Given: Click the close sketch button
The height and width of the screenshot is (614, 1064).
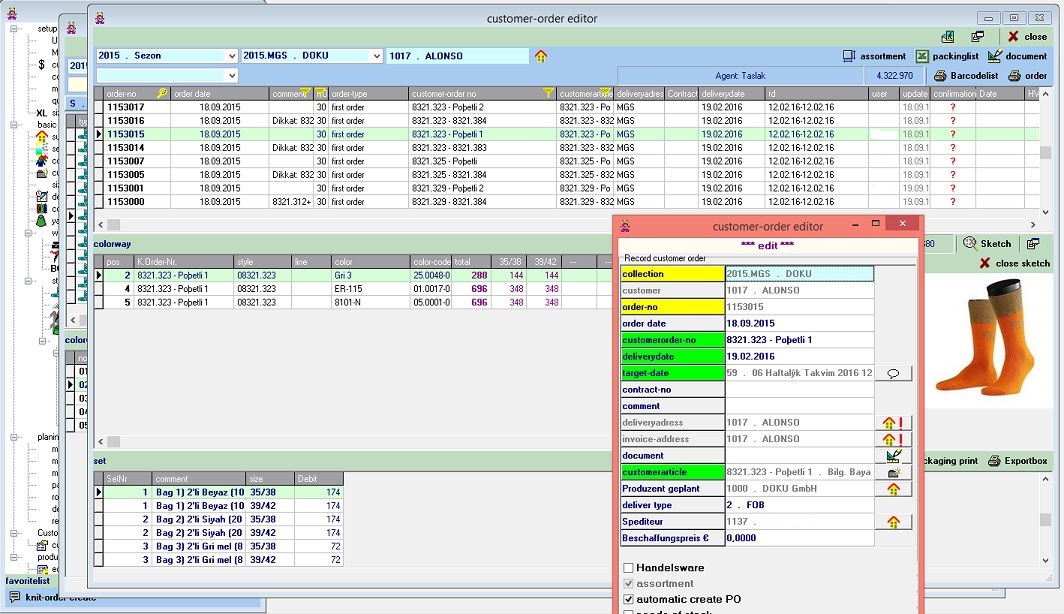Looking at the screenshot, I should coord(1014,263).
